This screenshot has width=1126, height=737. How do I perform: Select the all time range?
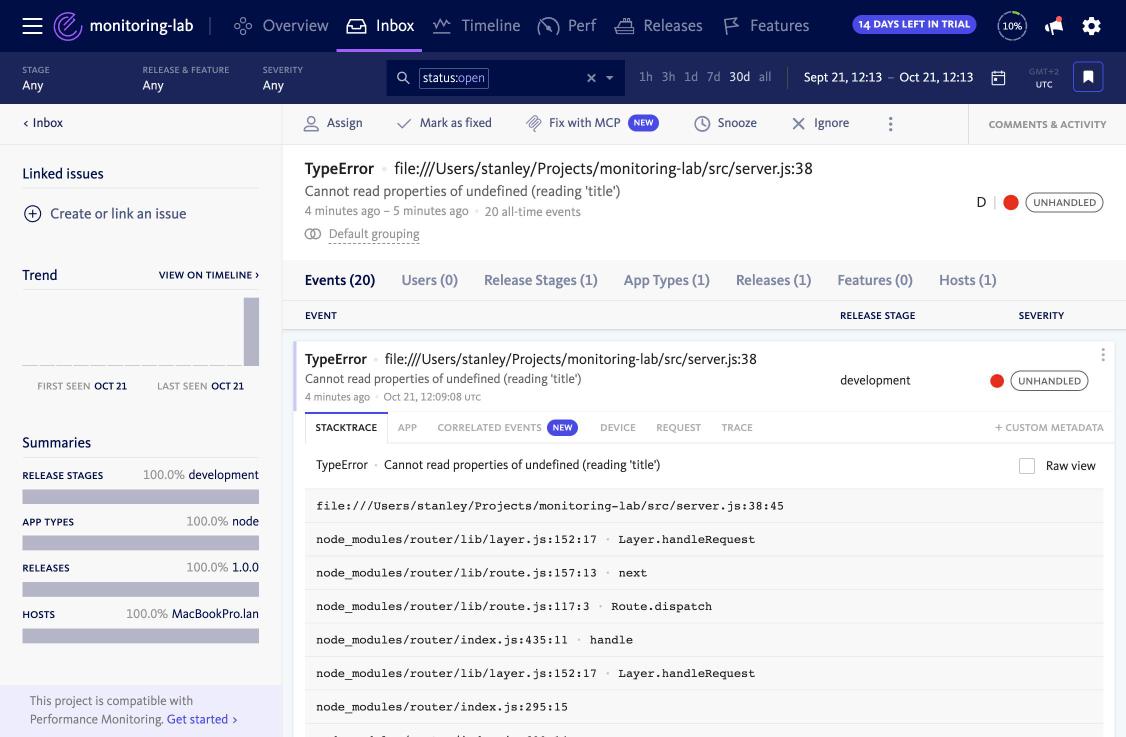click(x=765, y=77)
